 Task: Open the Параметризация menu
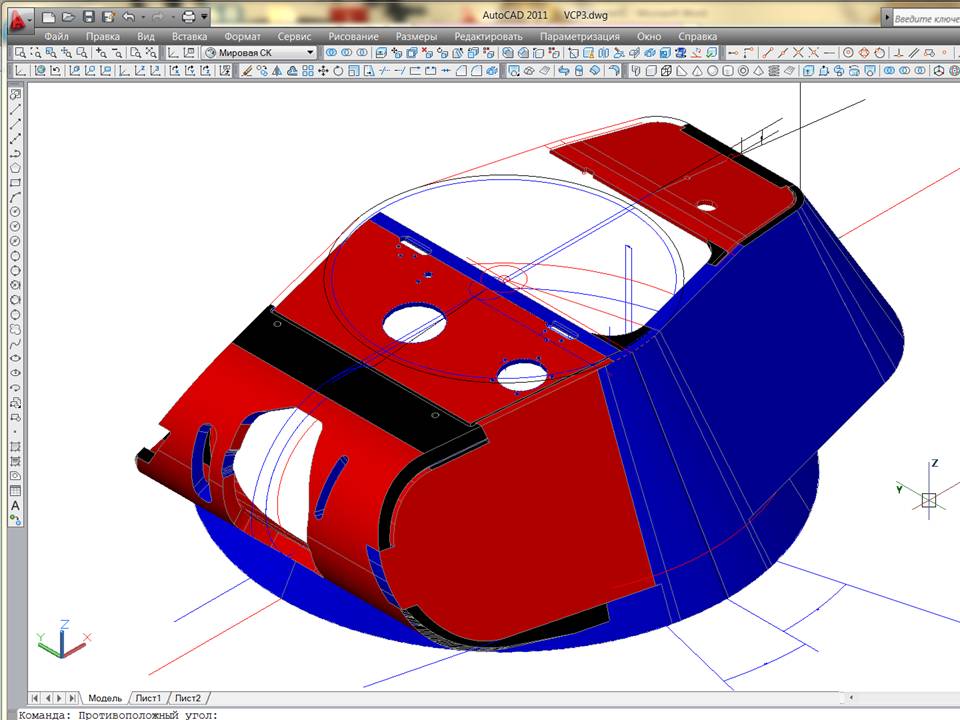[x=580, y=37]
